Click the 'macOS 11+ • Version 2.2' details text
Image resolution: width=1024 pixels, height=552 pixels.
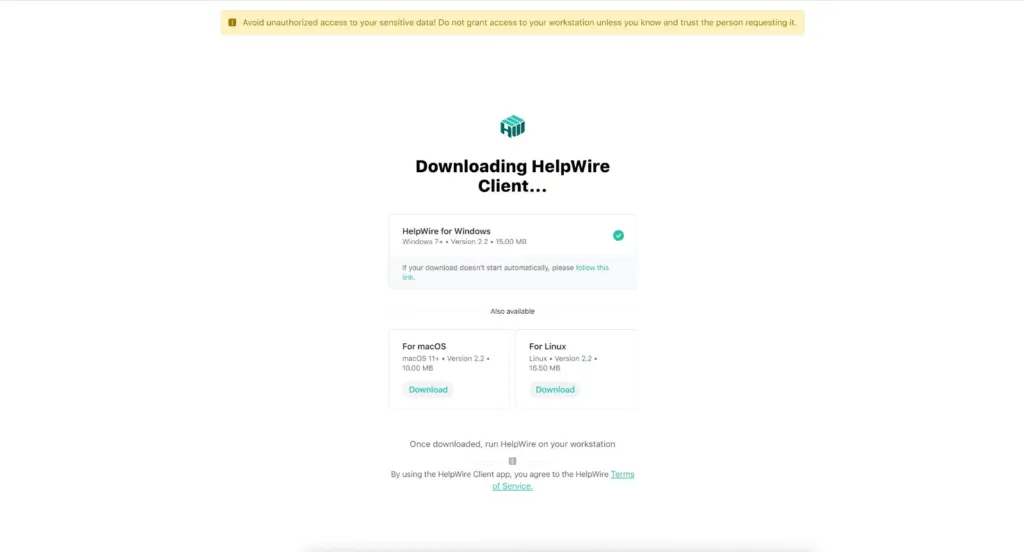445,363
